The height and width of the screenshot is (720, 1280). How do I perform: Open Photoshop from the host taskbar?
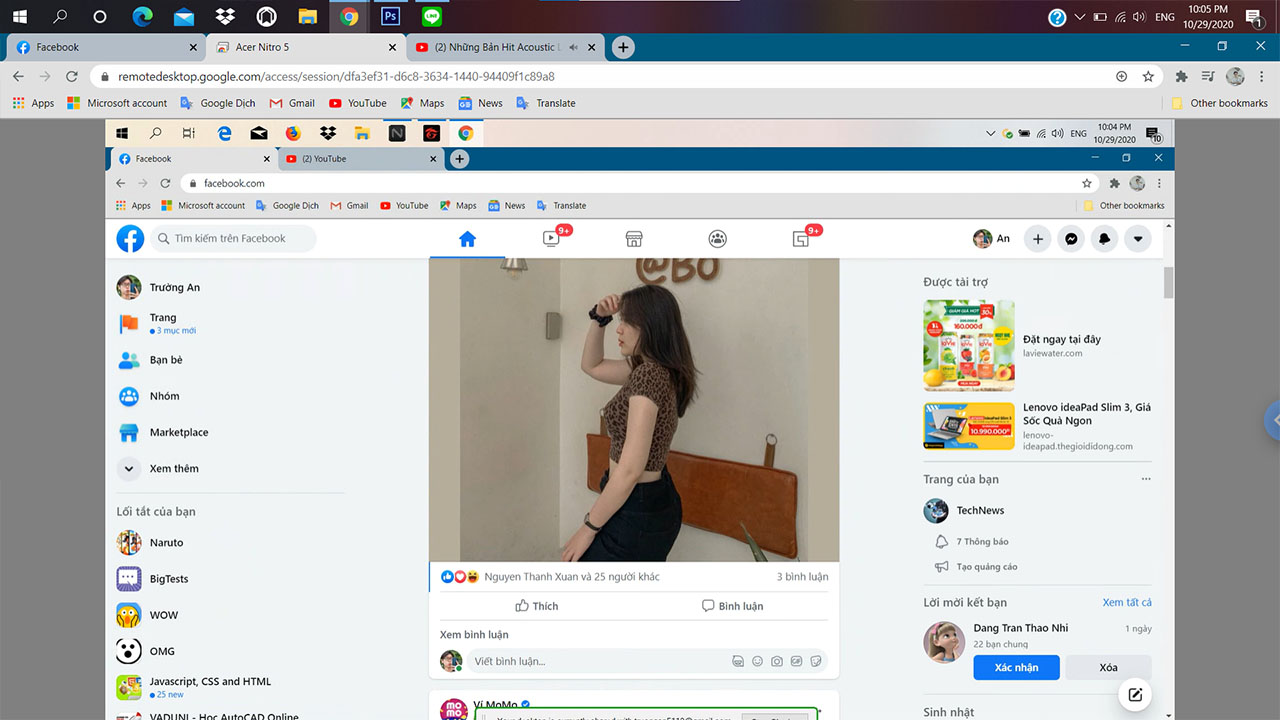[391, 16]
